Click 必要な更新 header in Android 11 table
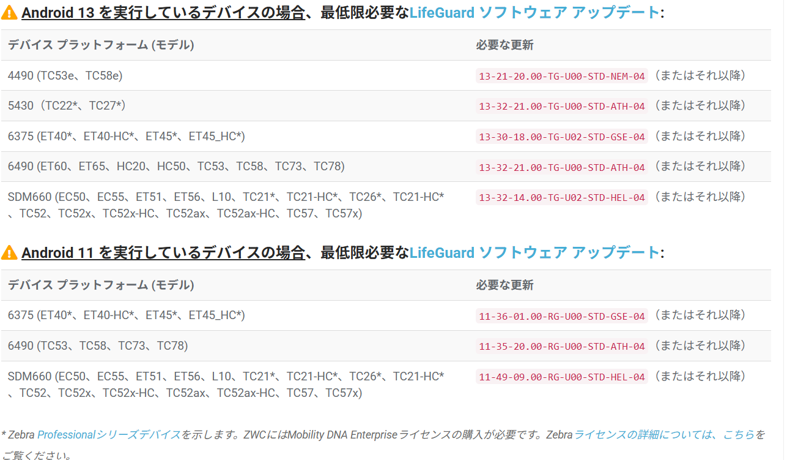Image resolution: width=787 pixels, height=460 pixels. click(504, 285)
